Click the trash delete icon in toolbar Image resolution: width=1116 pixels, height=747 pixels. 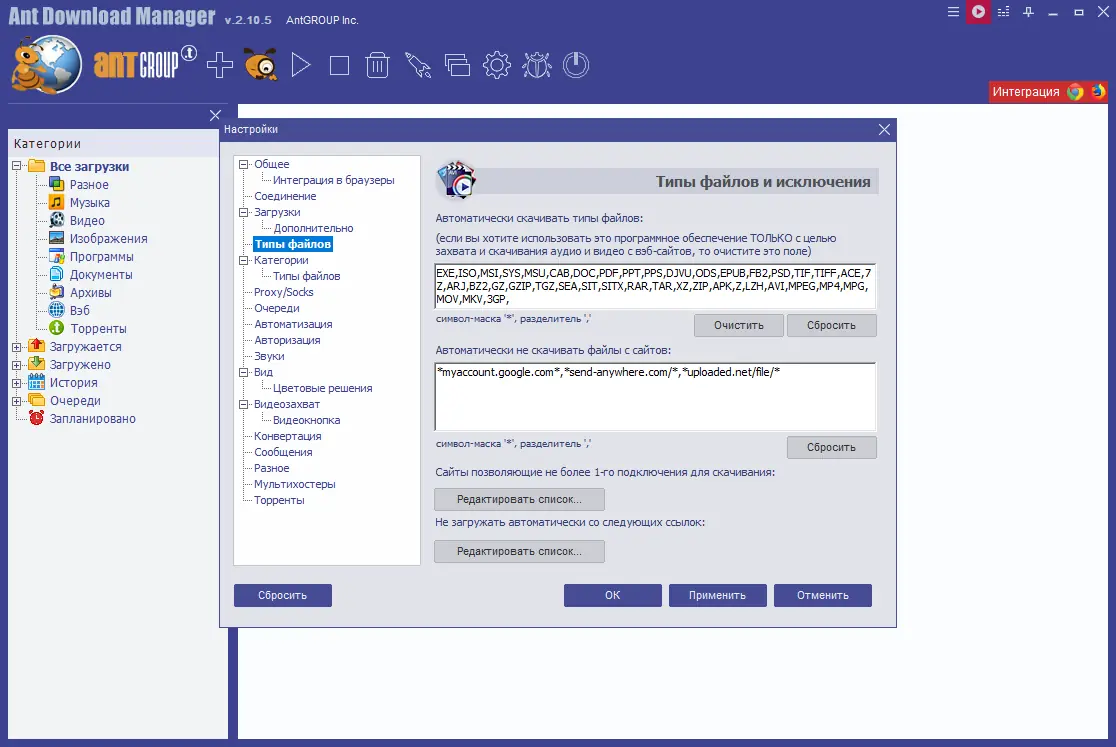pos(377,65)
